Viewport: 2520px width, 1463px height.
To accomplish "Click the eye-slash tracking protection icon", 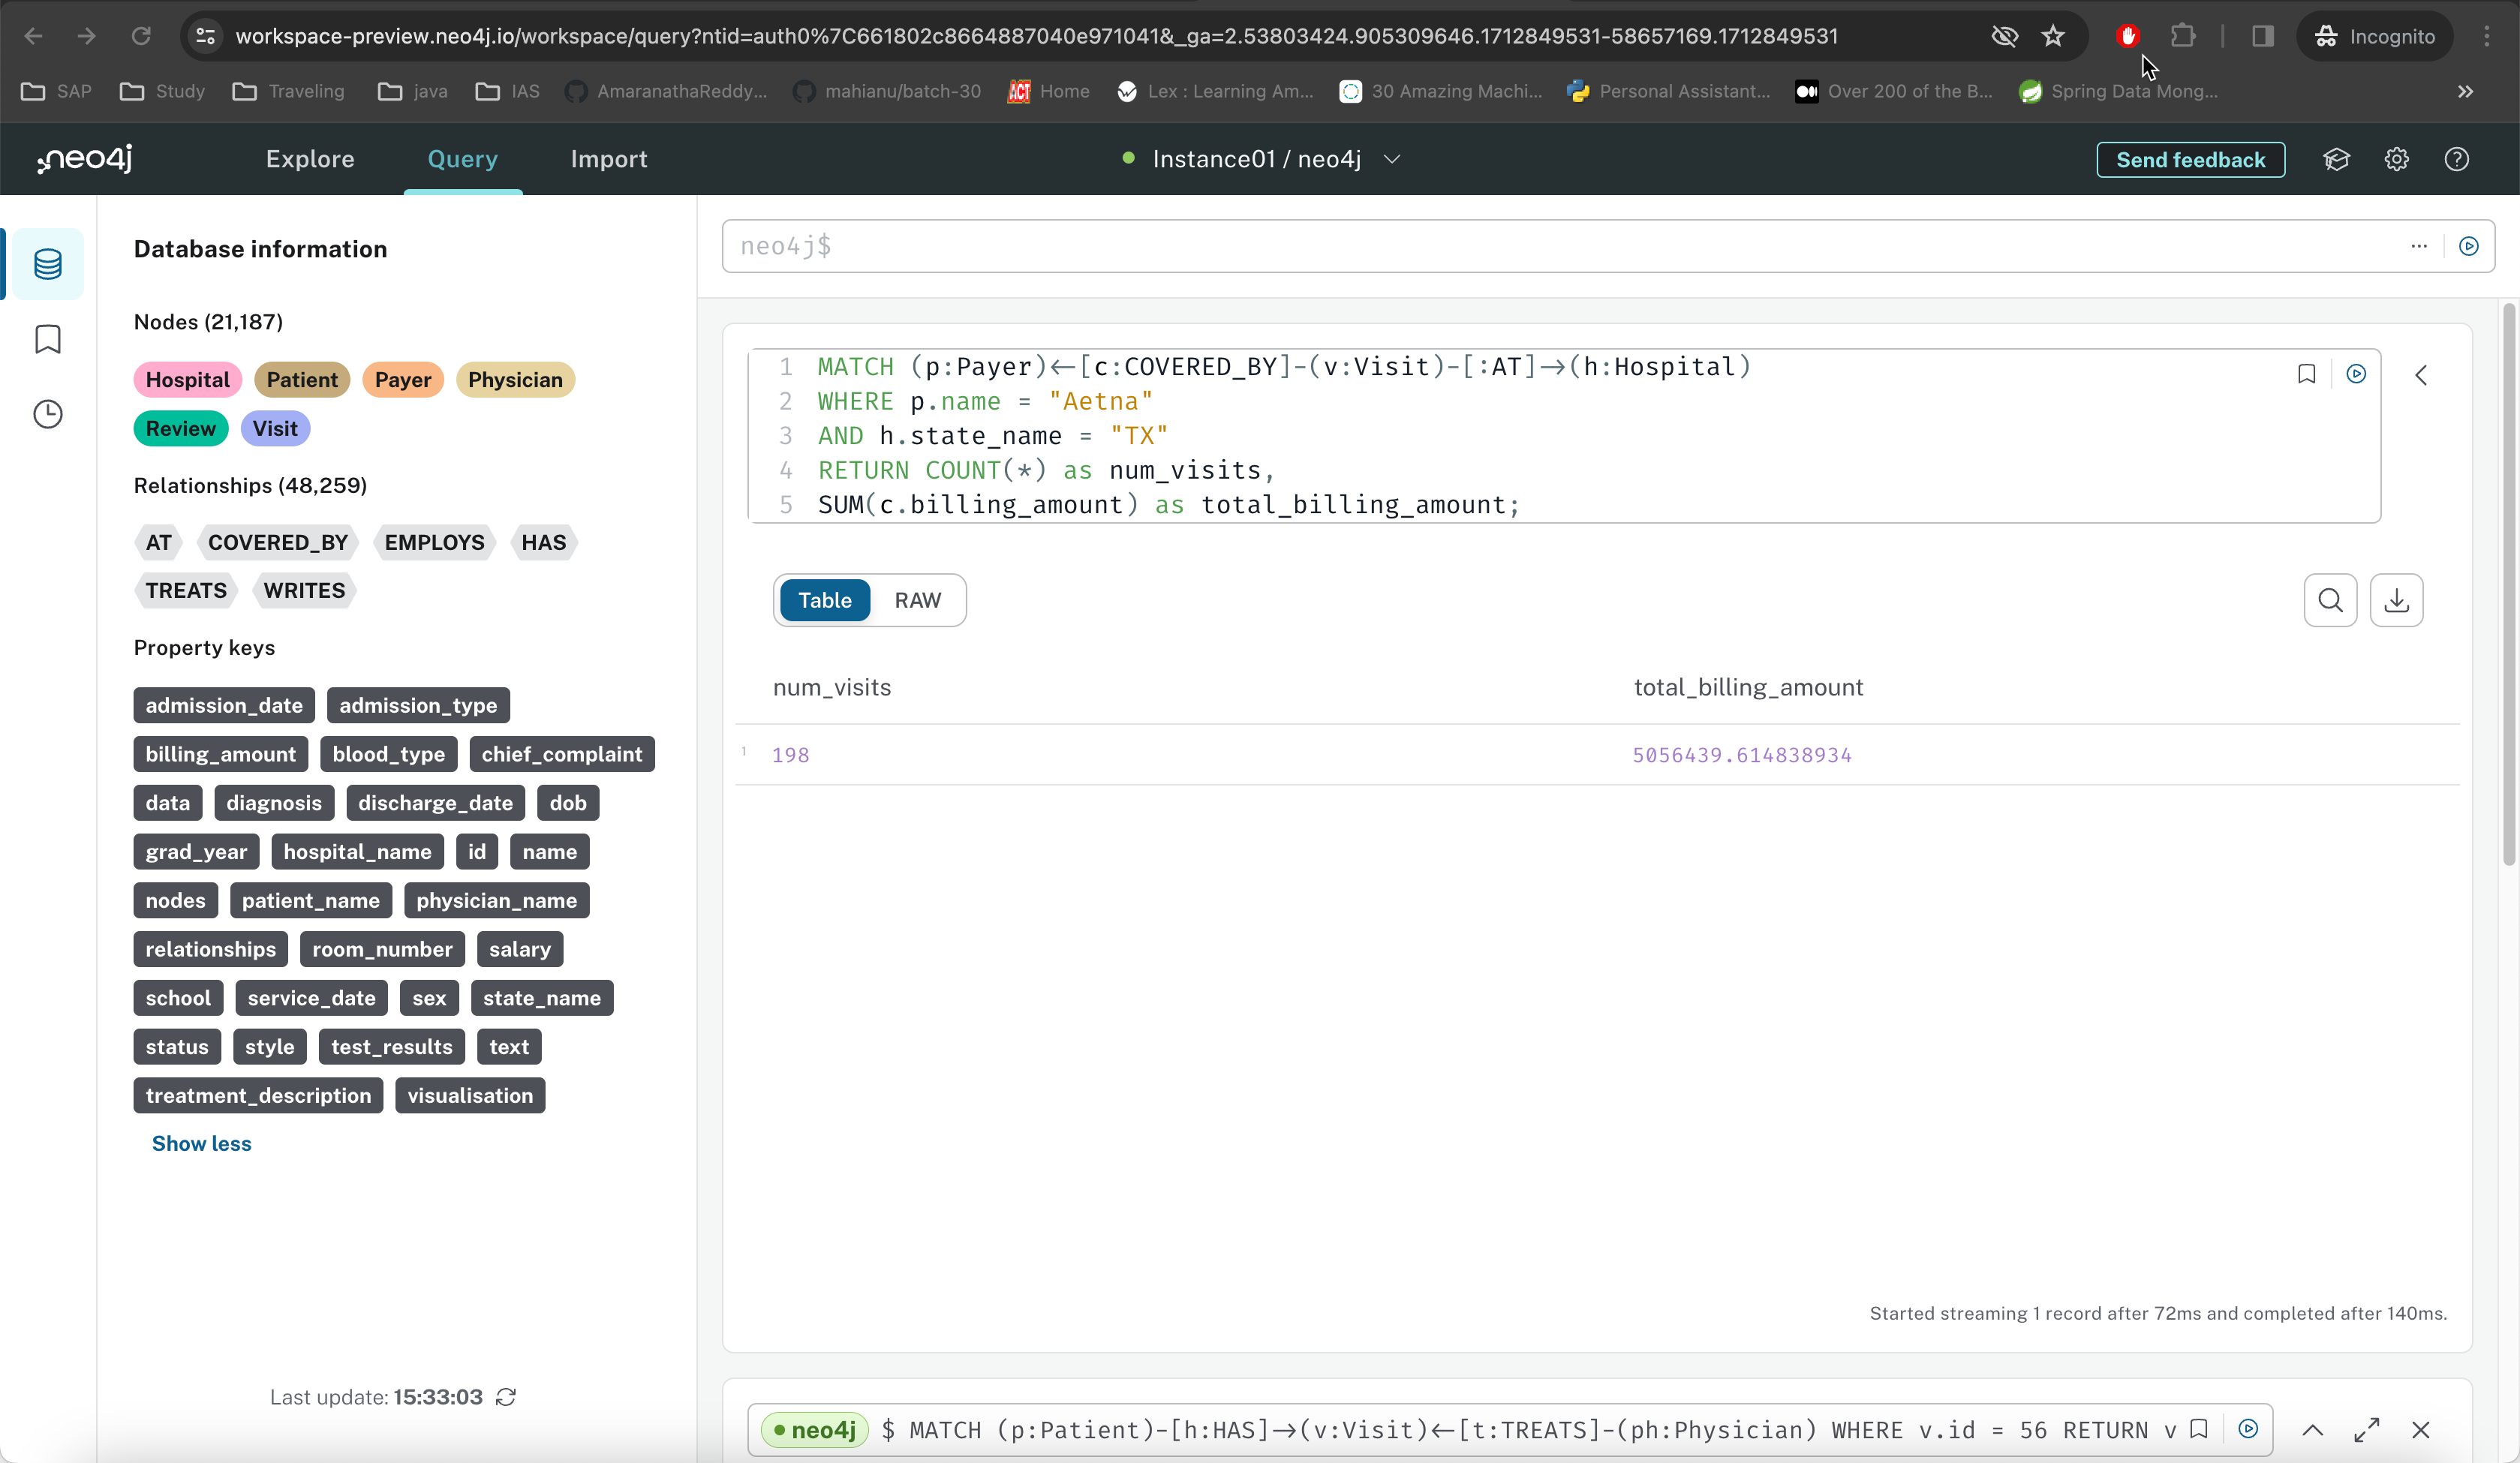I will click(2004, 36).
